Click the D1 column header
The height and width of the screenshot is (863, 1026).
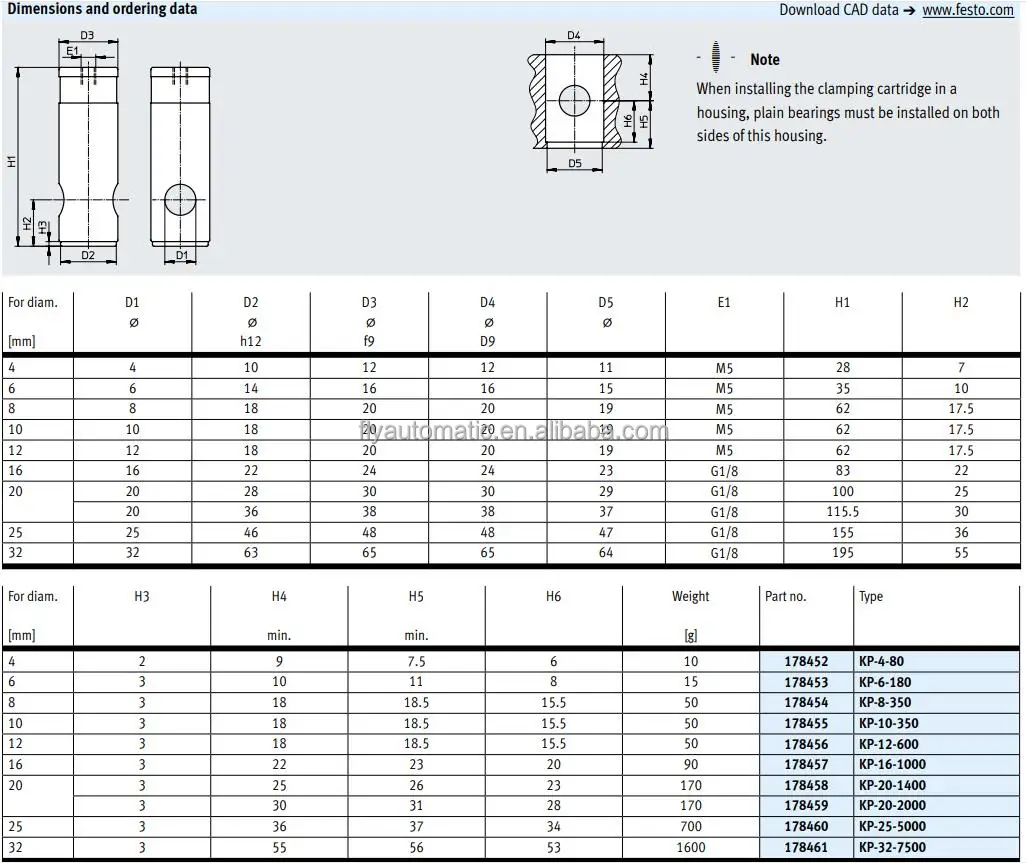coord(132,303)
